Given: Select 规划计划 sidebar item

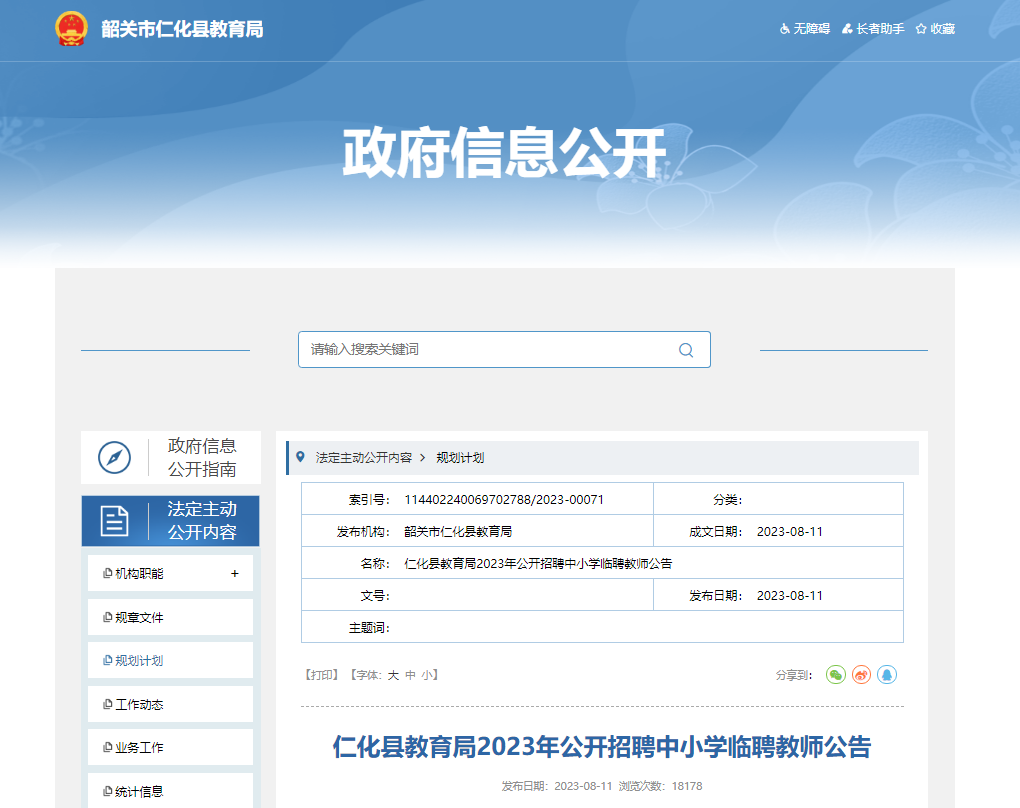Looking at the screenshot, I should pos(139,661).
